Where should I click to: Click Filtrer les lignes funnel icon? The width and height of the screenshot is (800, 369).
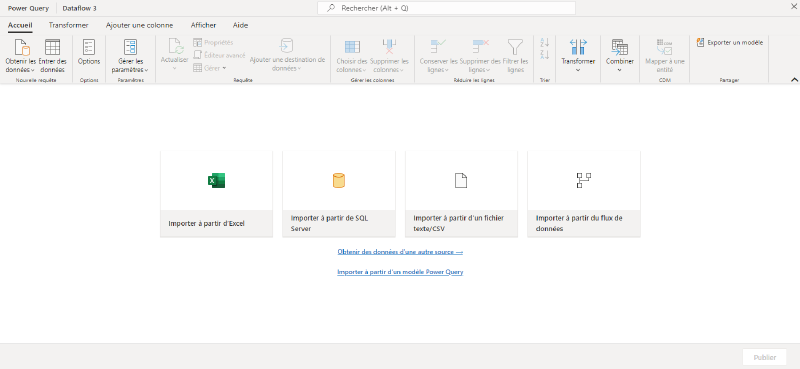(515, 47)
